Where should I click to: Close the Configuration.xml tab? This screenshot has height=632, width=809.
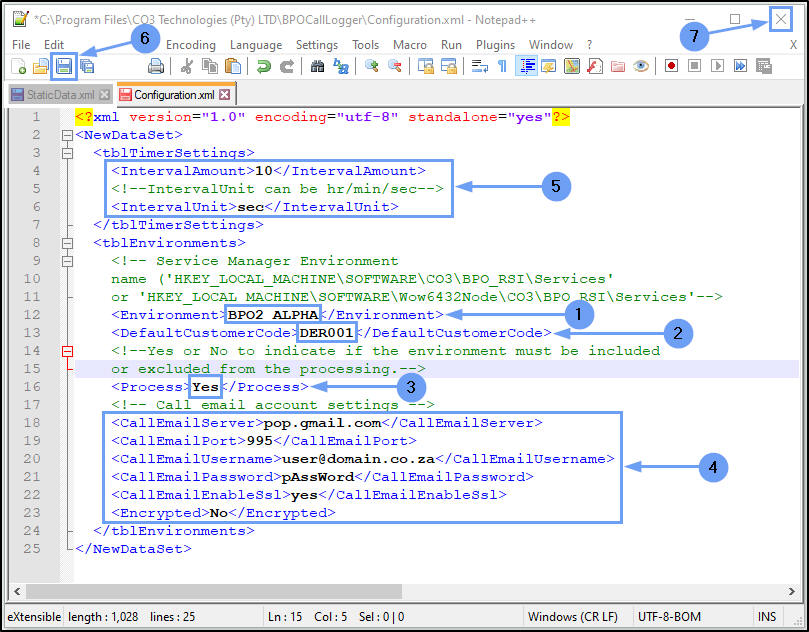(224, 95)
